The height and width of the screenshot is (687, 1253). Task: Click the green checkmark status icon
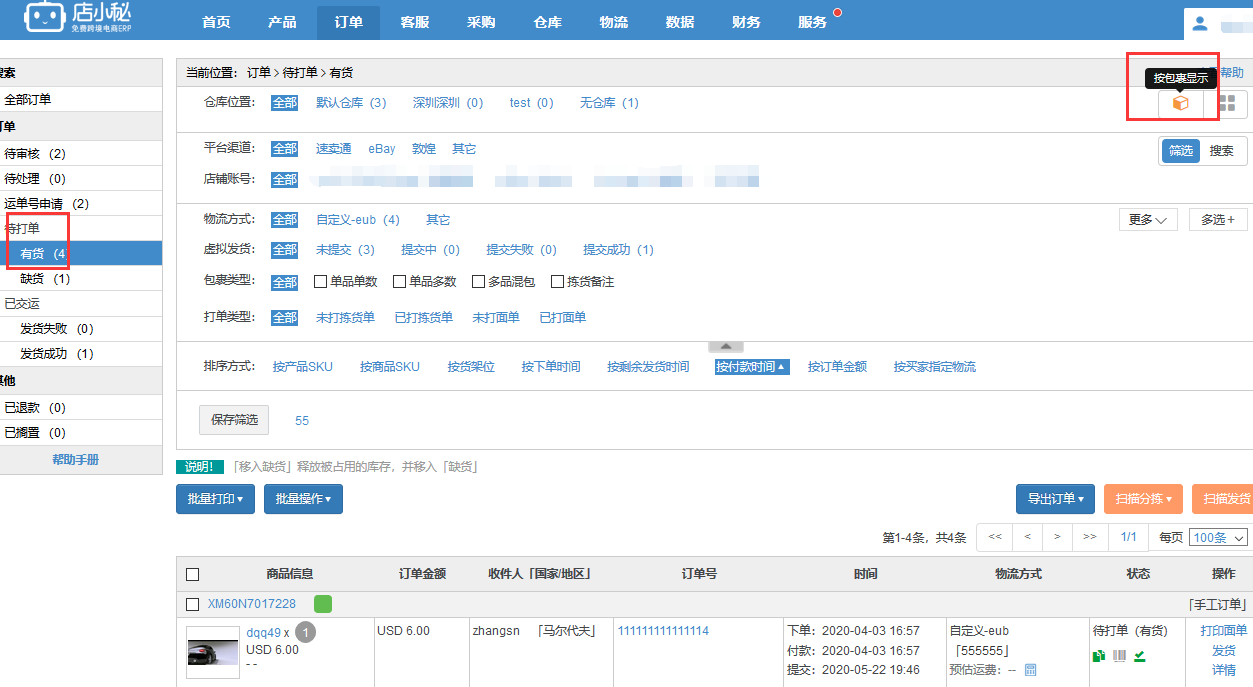click(x=1140, y=656)
